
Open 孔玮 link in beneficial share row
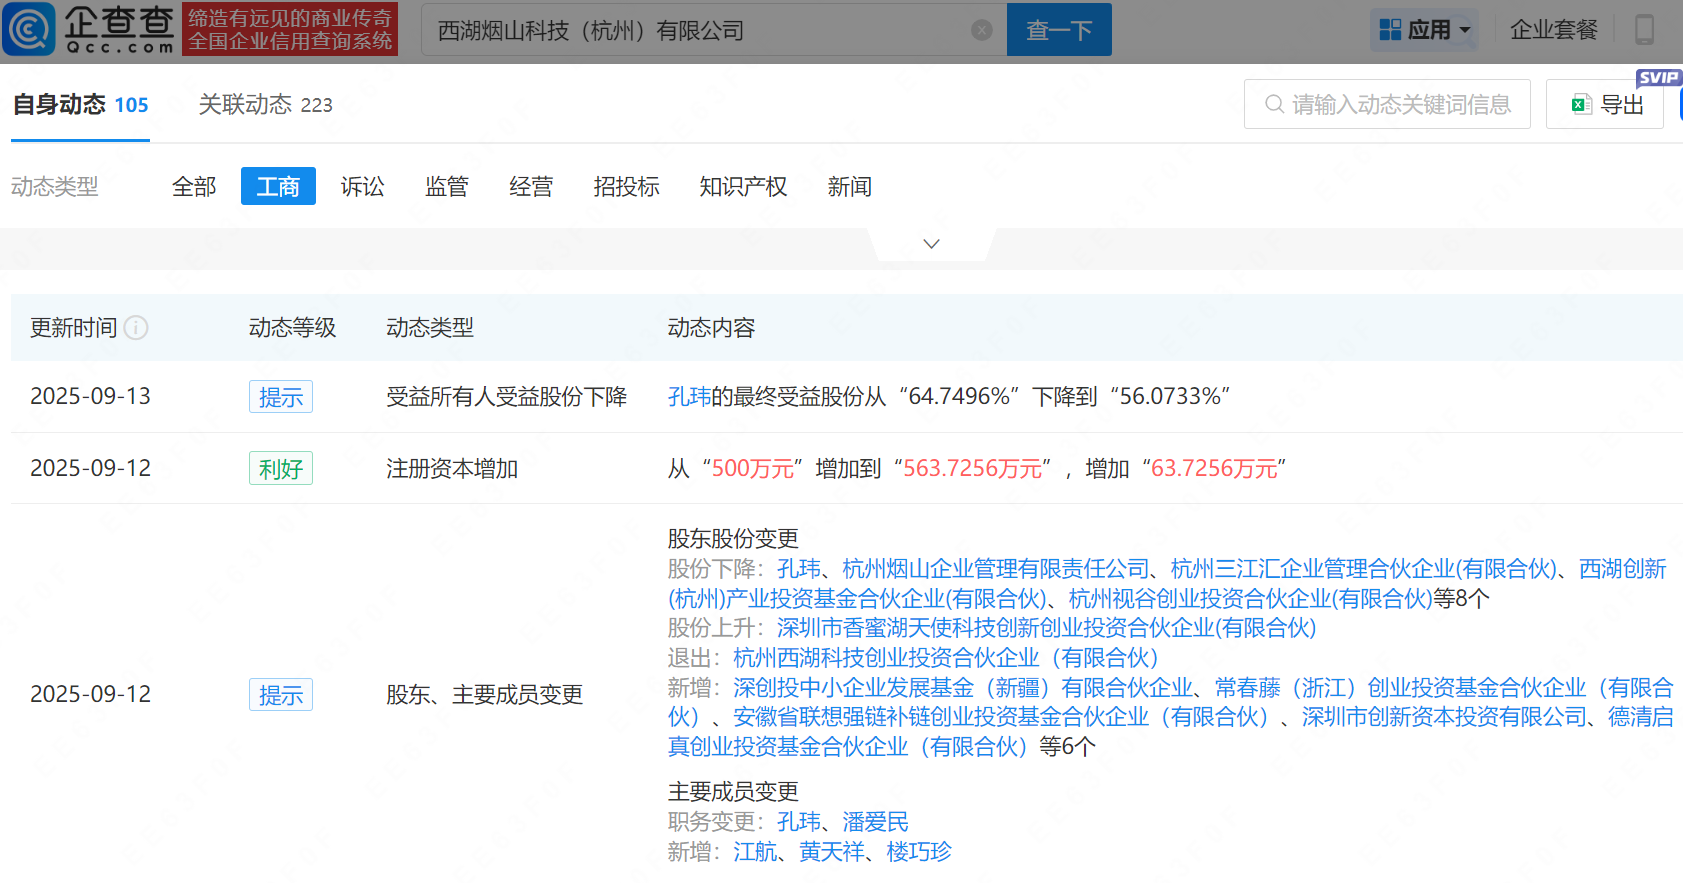coord(689,397)
